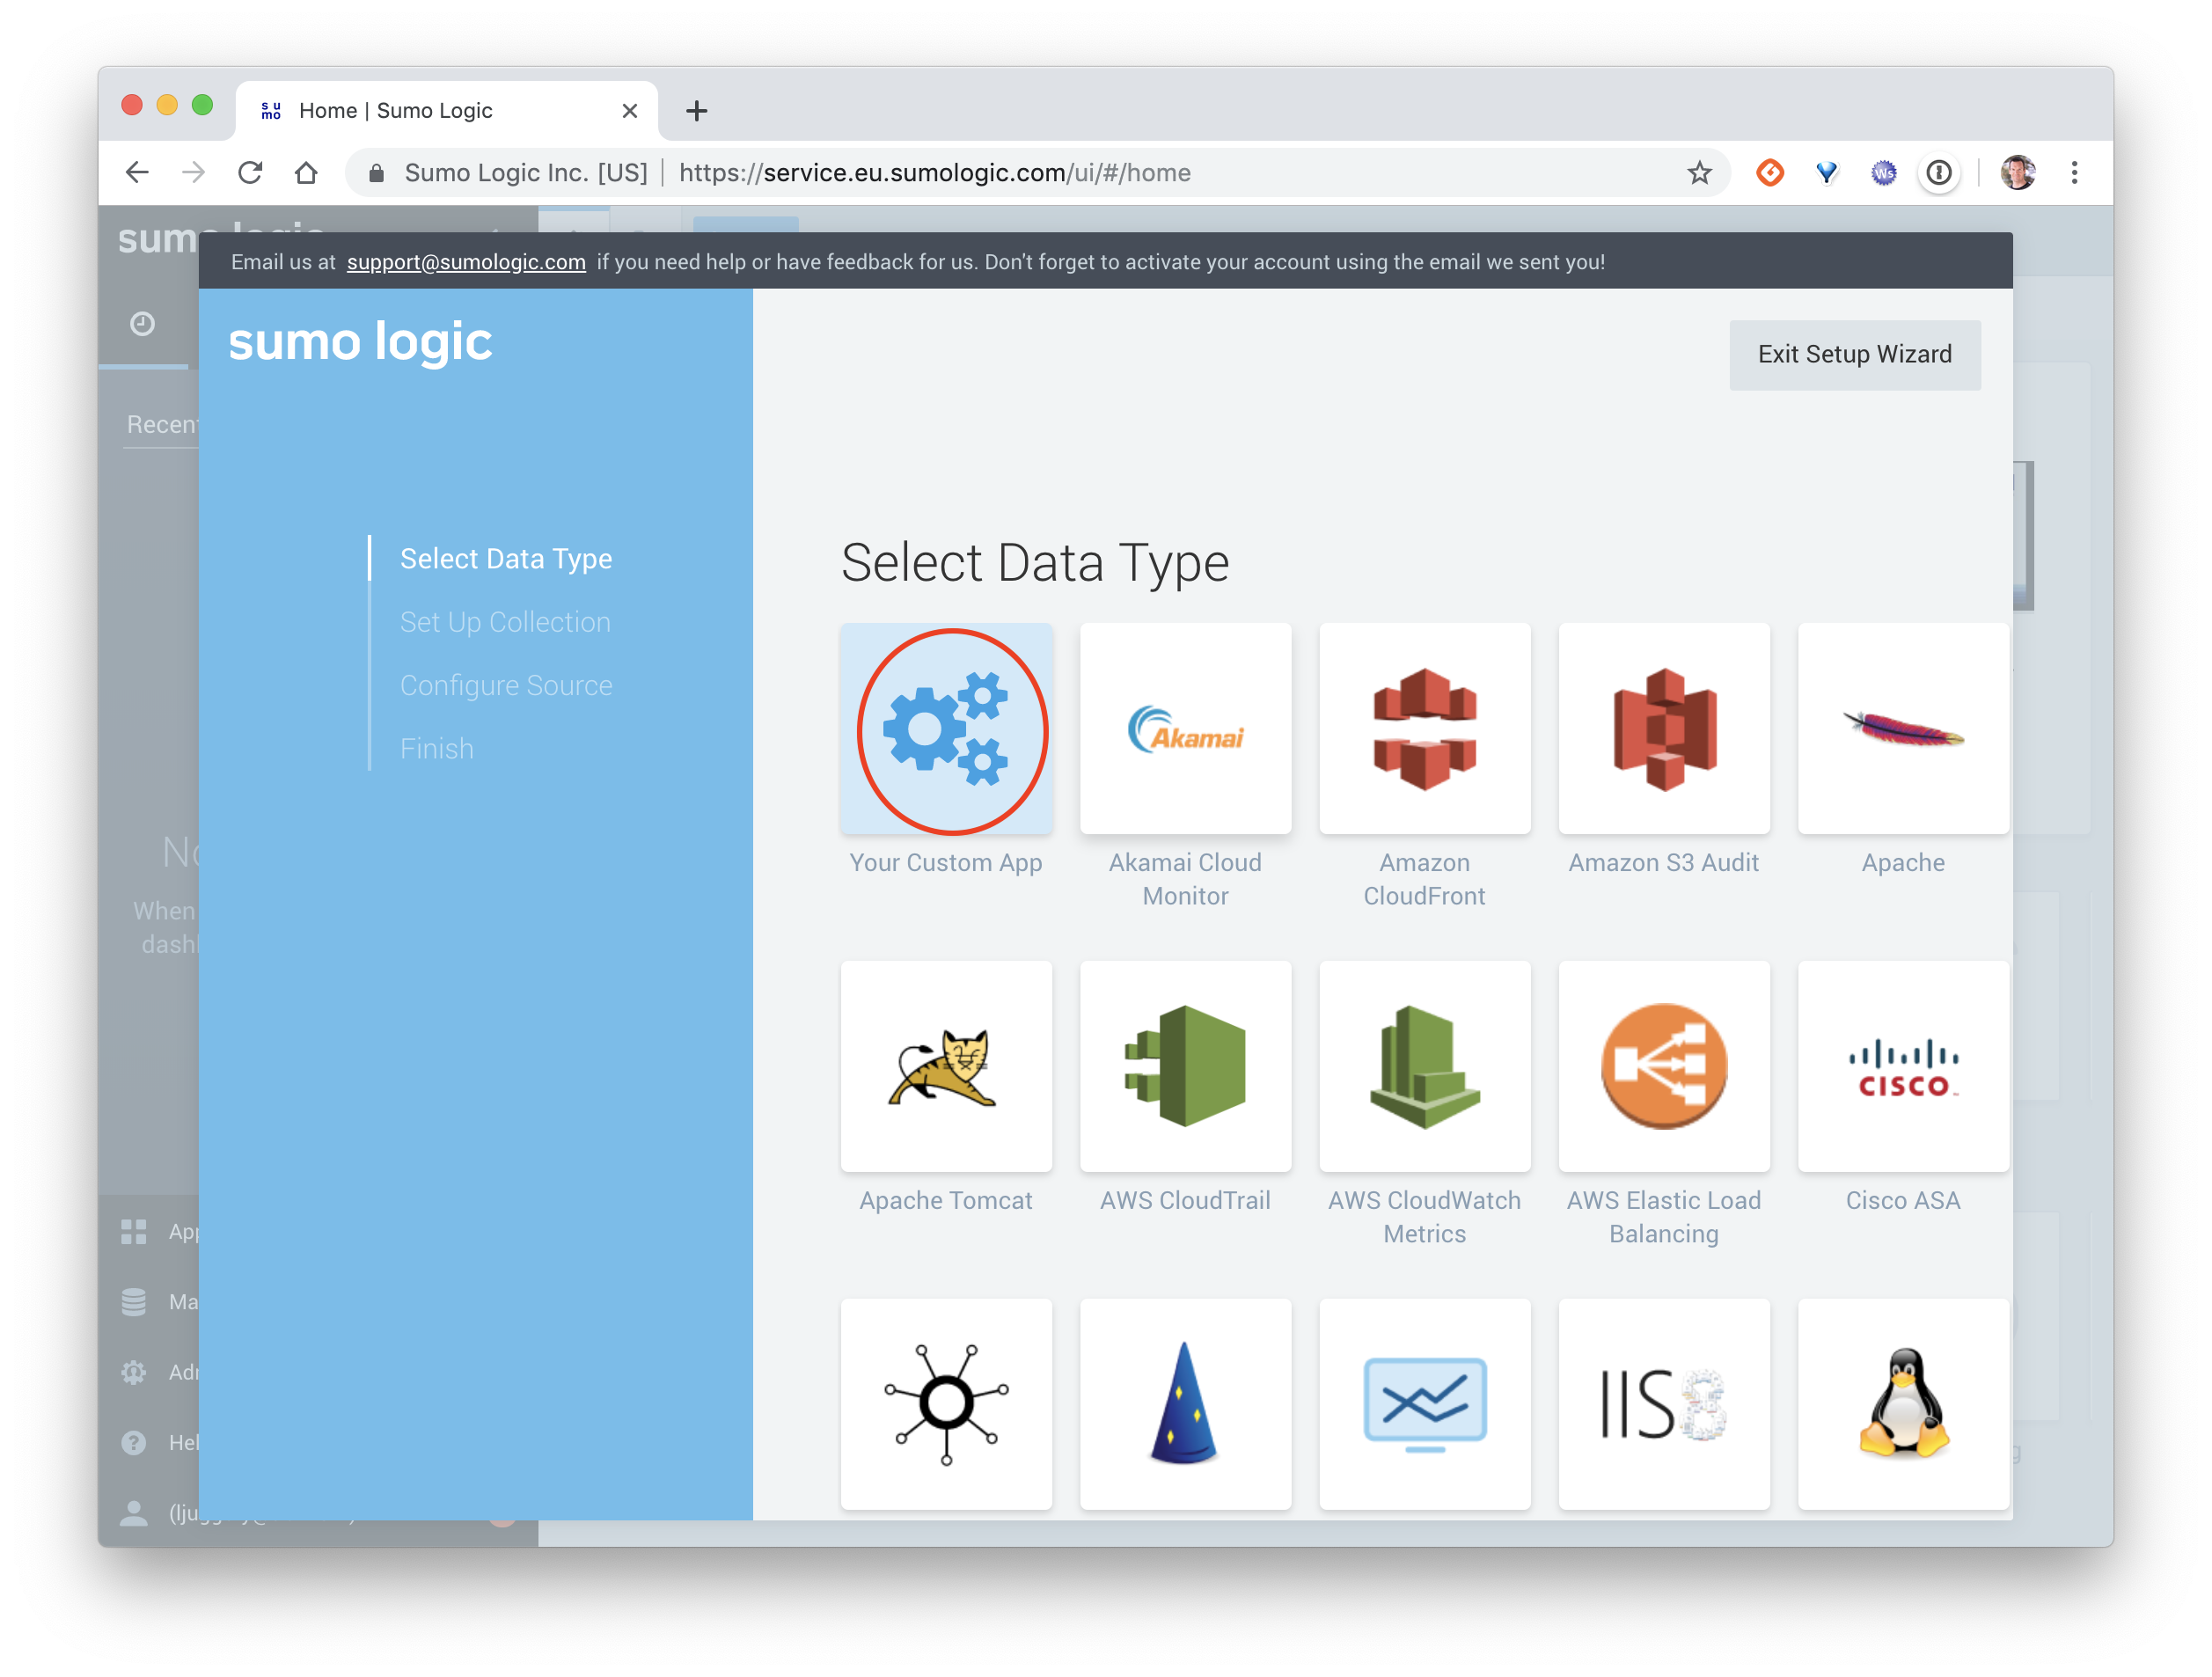This screenshot has height=1677, width=2212.
Task: Choose the blue monitor chart icon tile
Action: (1424, 1404)
